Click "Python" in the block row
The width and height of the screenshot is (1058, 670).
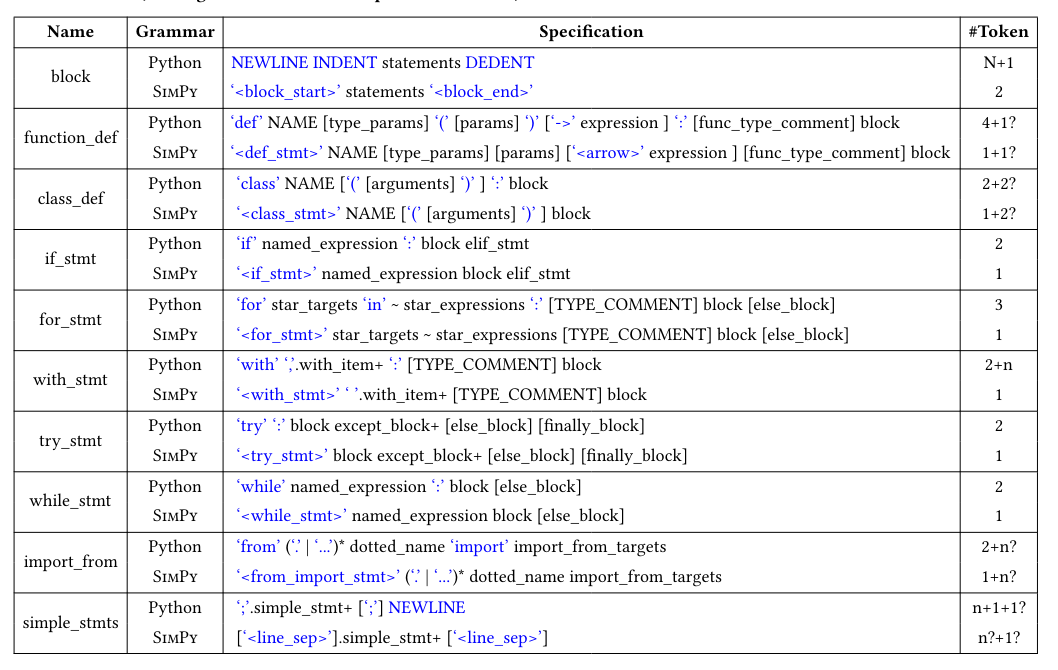[175, 63]
